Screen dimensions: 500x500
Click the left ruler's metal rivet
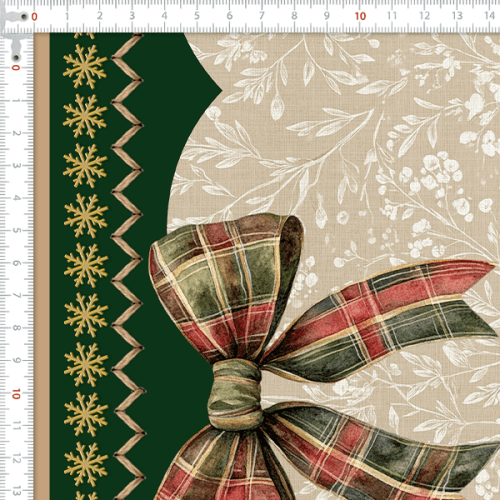pyautogui.click(x=16, y=58)
